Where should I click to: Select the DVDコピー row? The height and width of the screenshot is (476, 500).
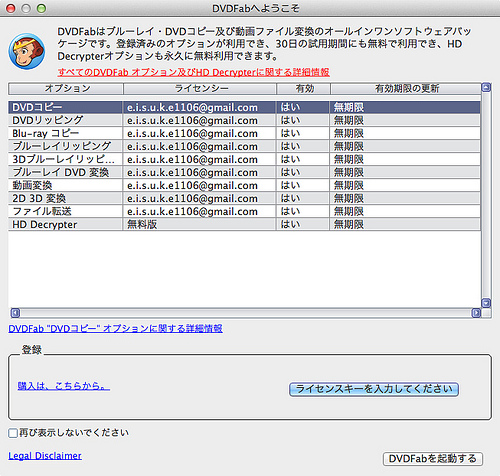tap(244, 107)
